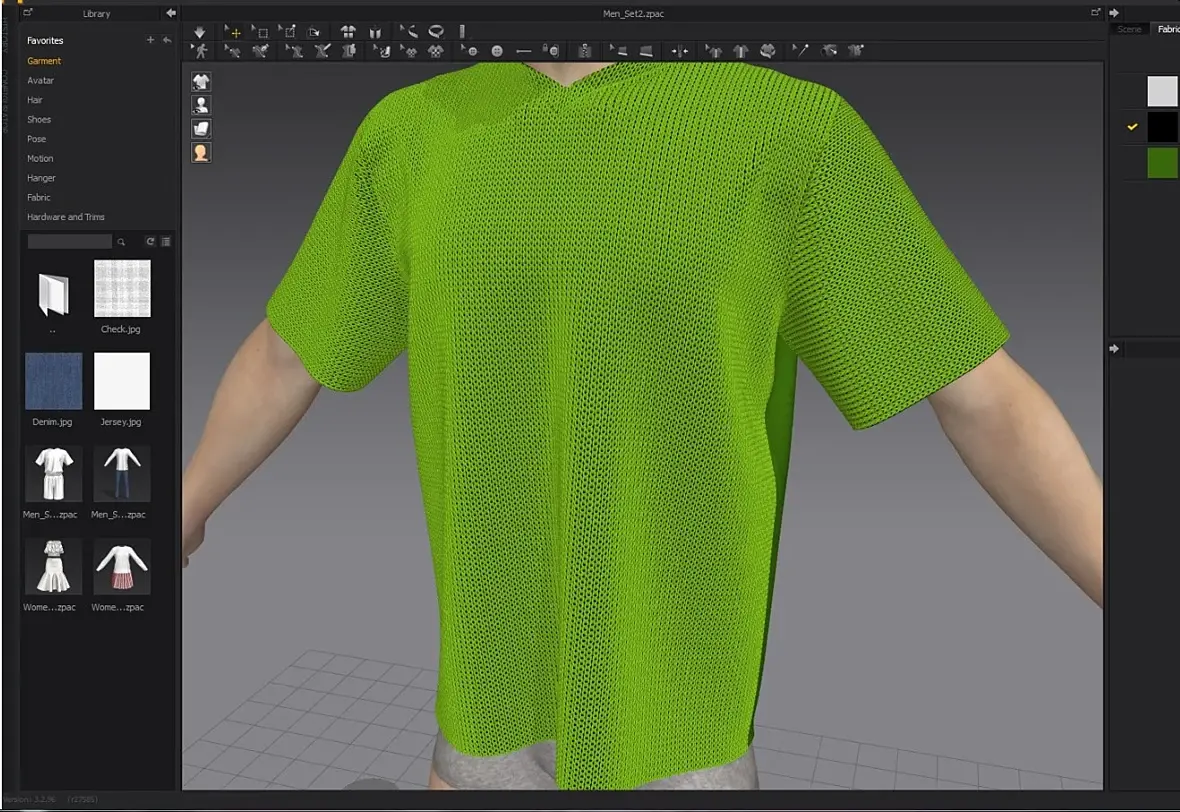
Task: Choose the lasso-shaped toolbar icon
Action: point(436,32)
